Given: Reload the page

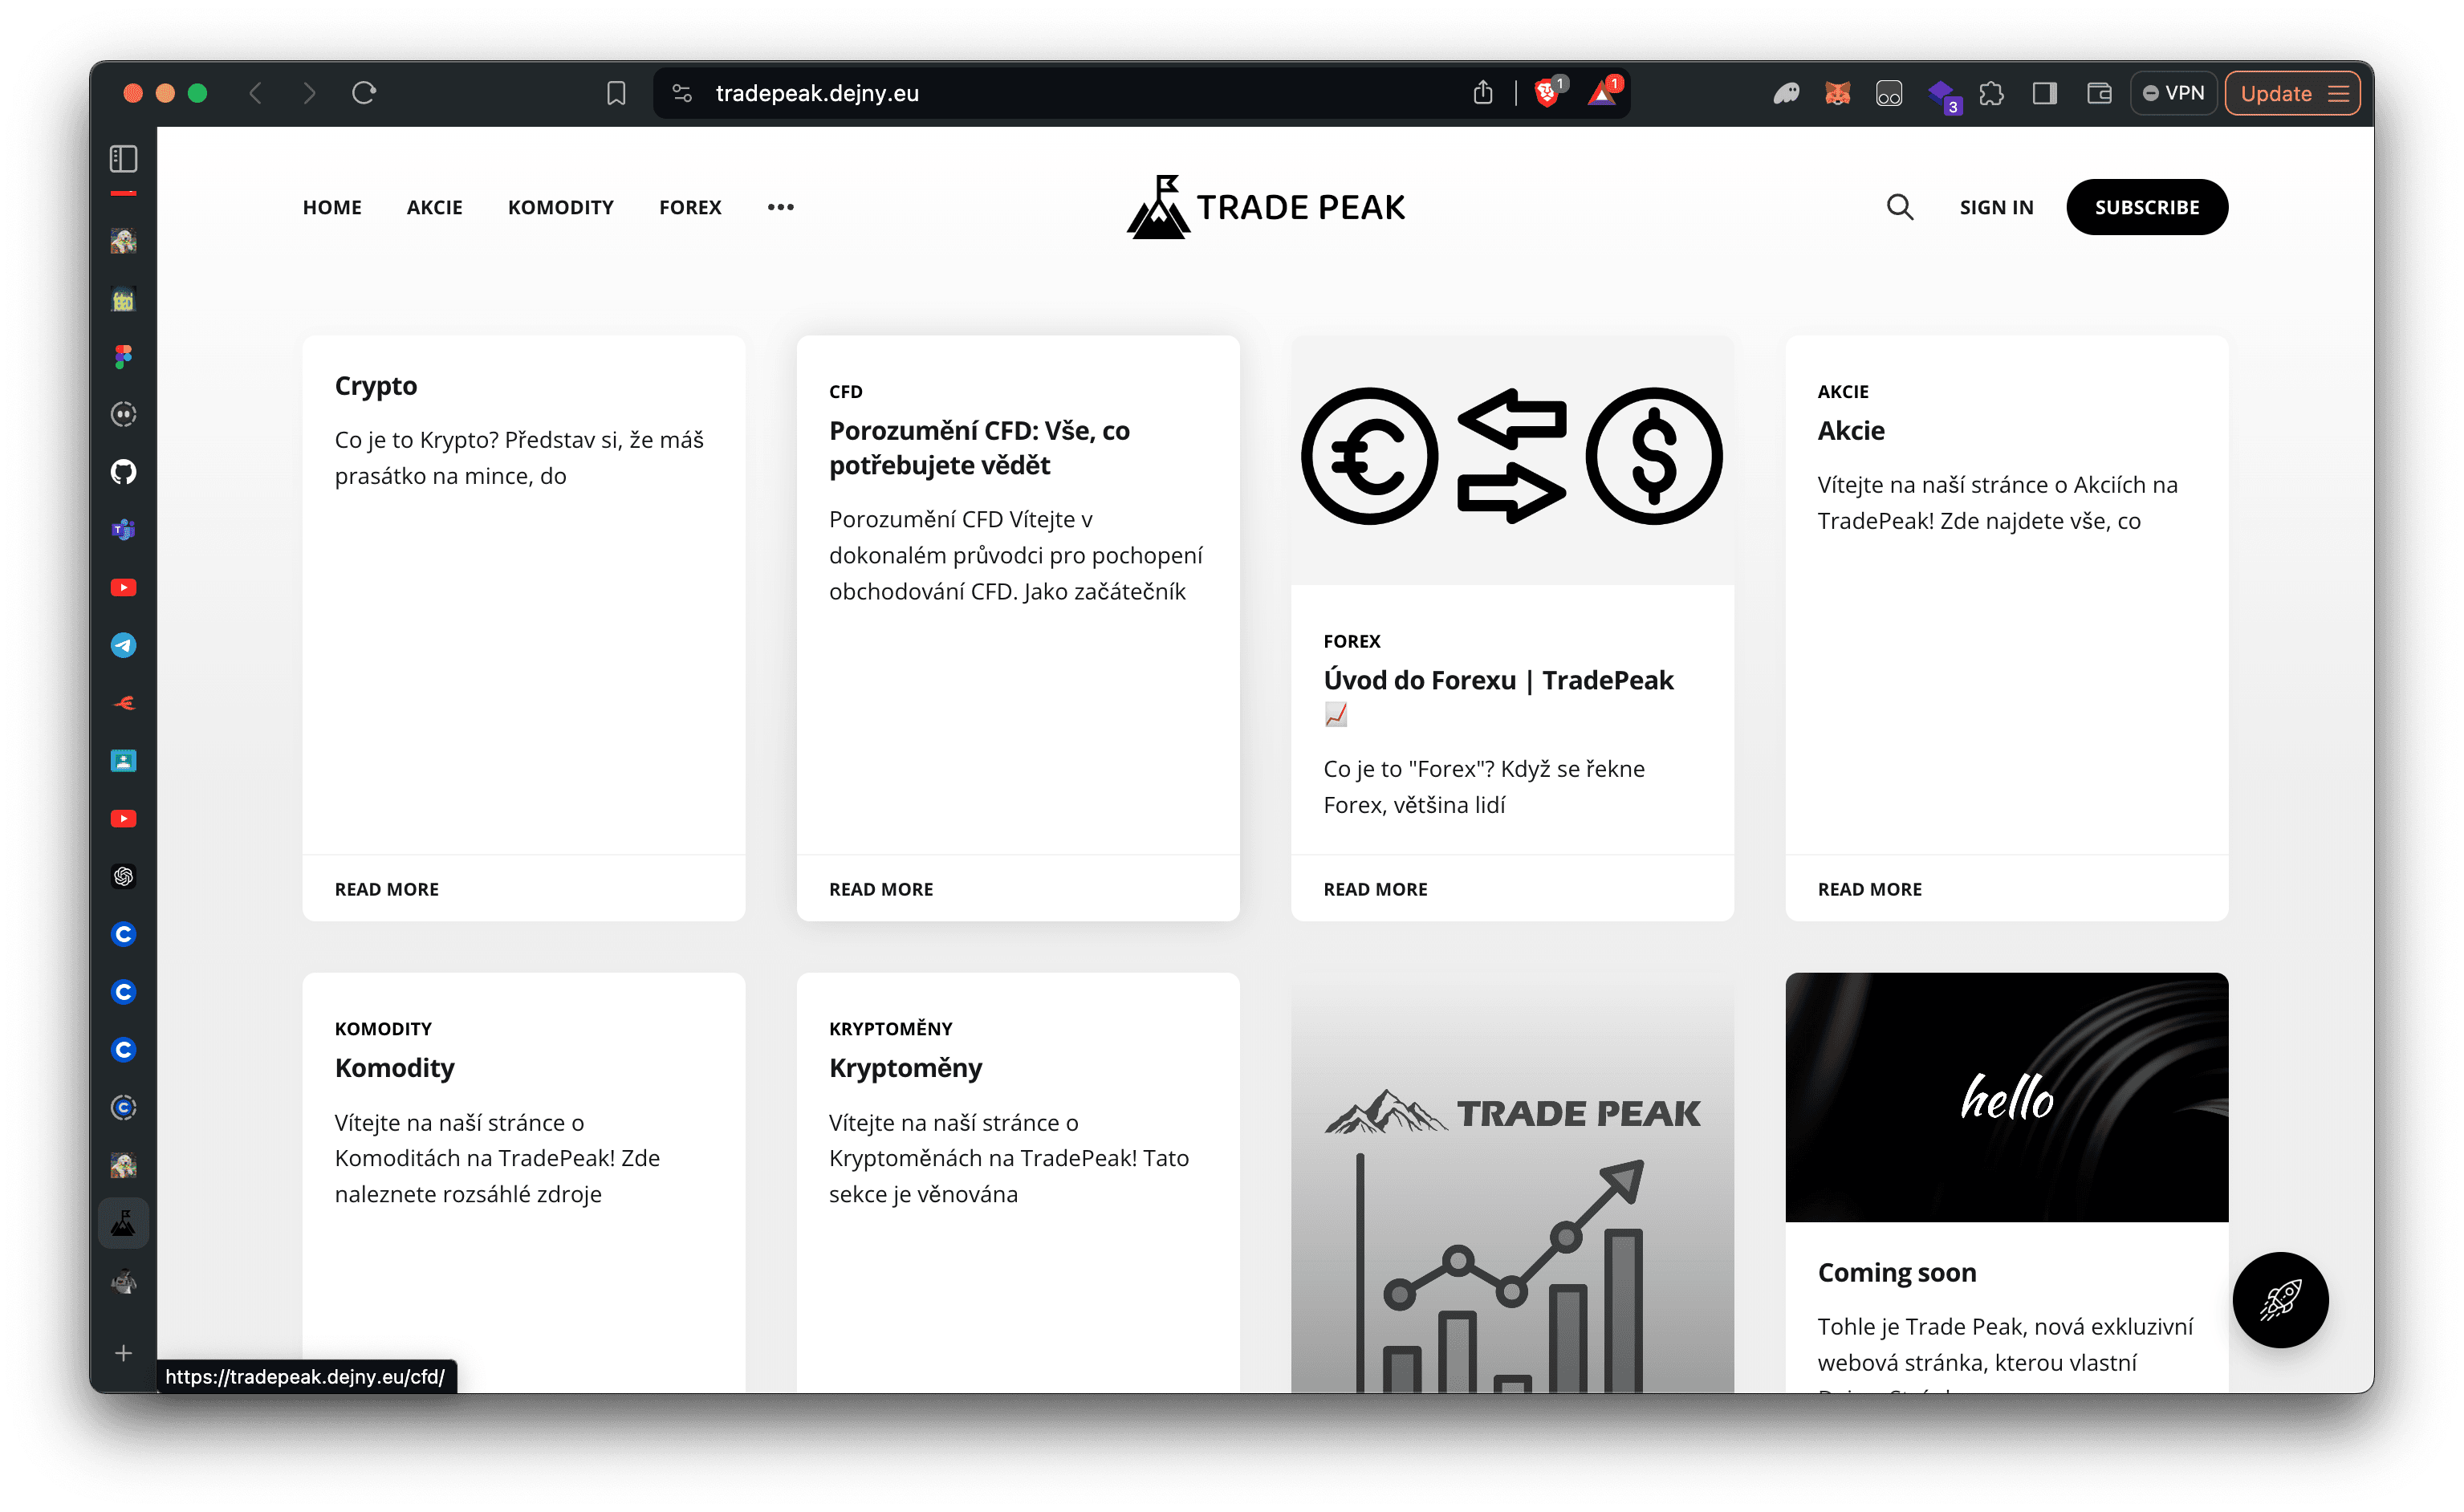Looking at the screenshot, I should point(364,93).
